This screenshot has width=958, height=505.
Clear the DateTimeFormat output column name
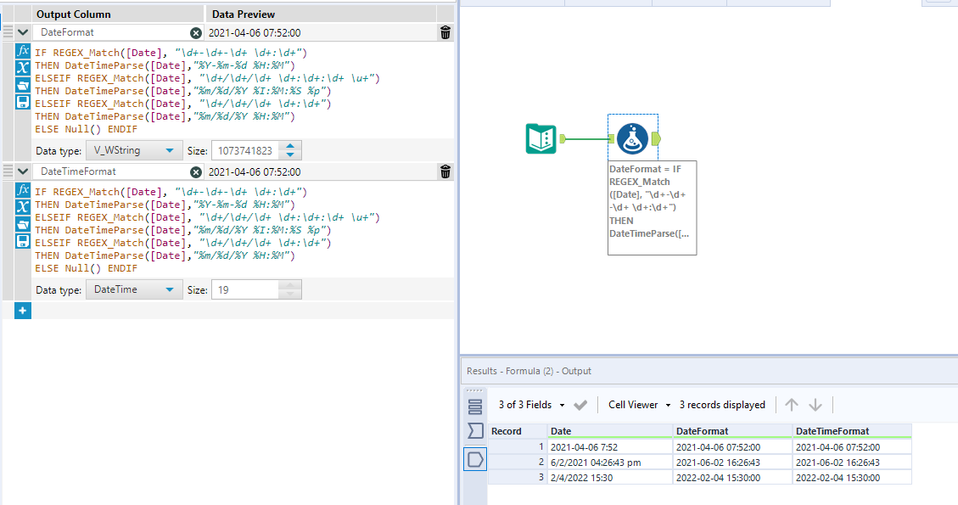[196, 172]
